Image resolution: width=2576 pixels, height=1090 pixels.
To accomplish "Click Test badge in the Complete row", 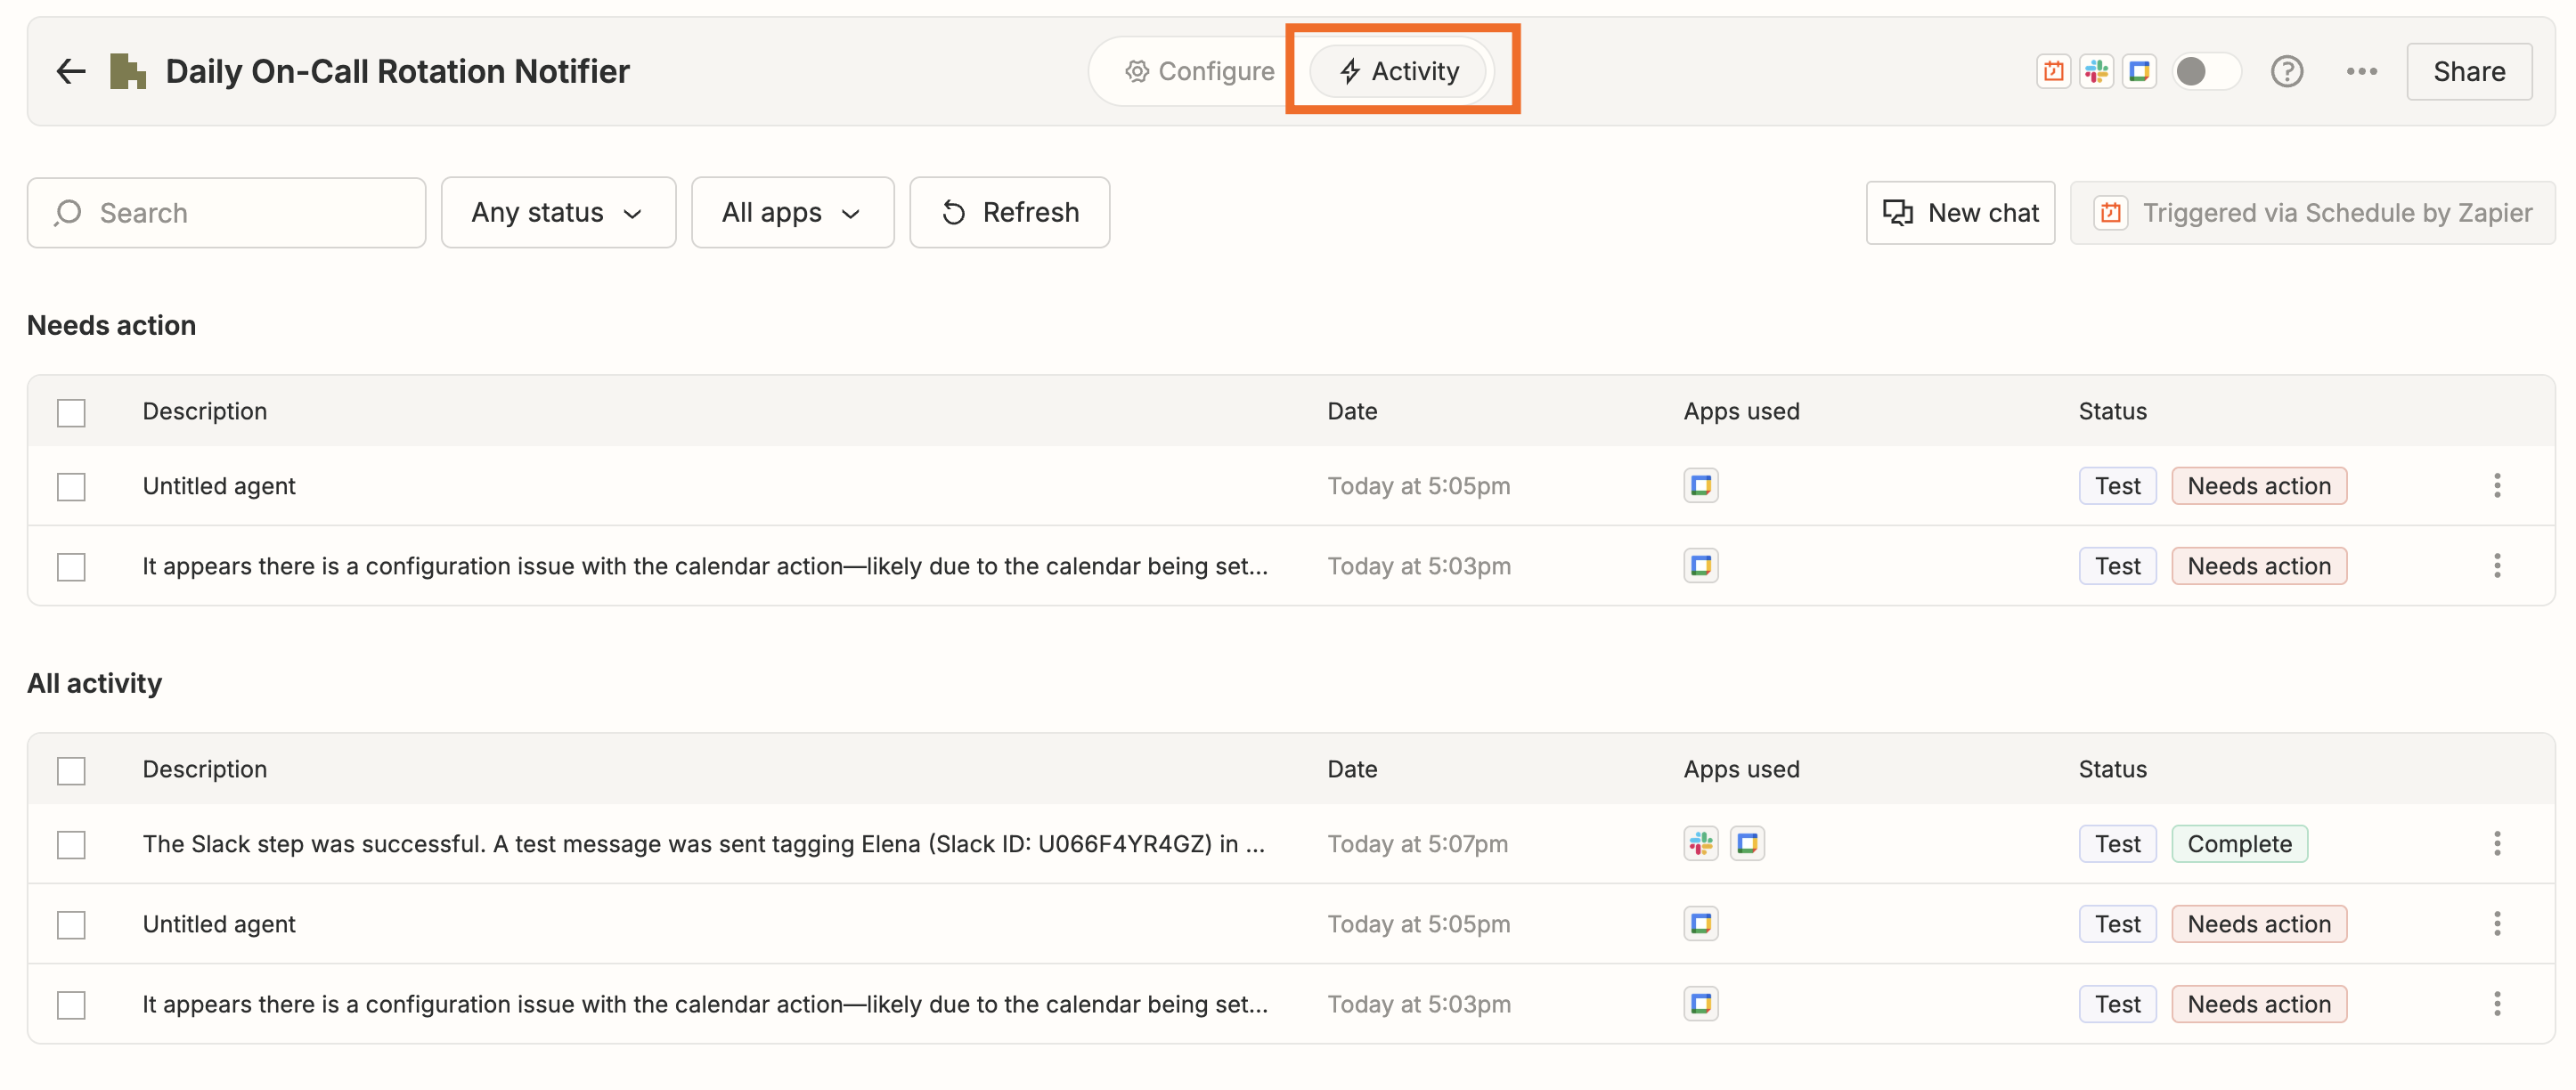I will tap(2117, 844).
